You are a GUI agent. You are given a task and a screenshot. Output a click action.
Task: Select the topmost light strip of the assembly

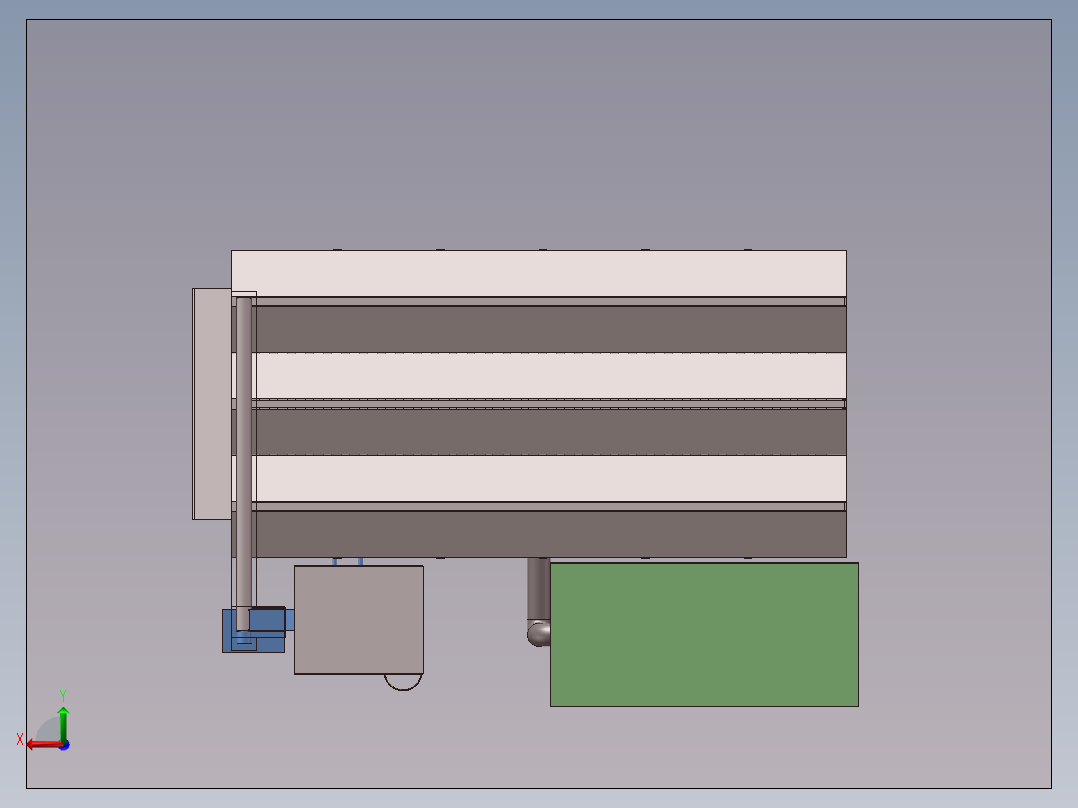tap(539, 273)
